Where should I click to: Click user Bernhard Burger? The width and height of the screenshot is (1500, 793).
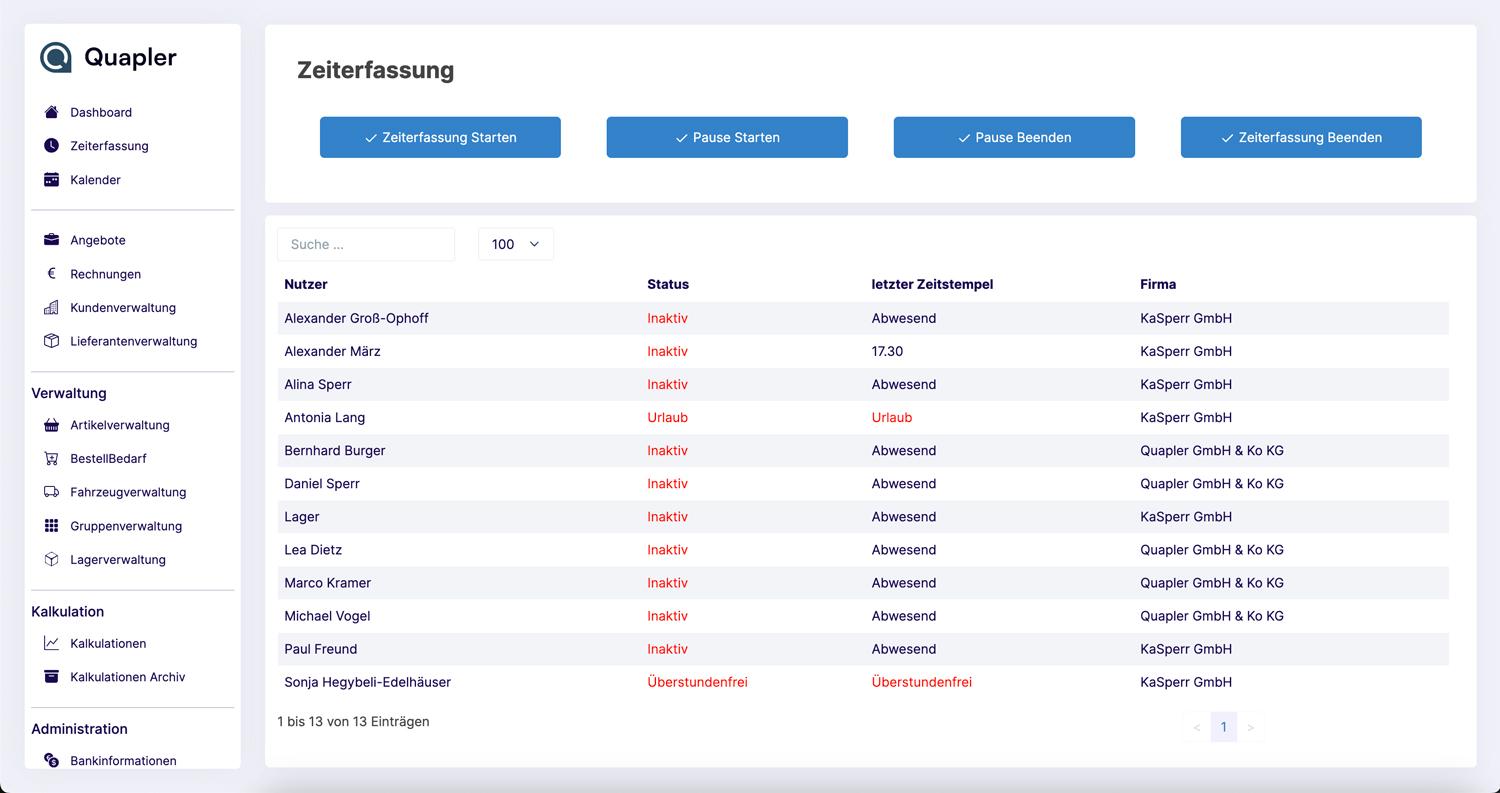pos(335,450)
